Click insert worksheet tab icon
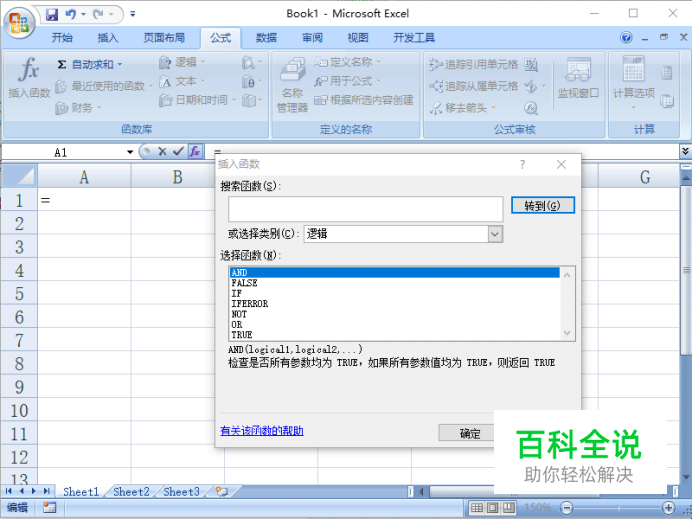This screenshot has width=692, height=519. (x=222, y=491)
